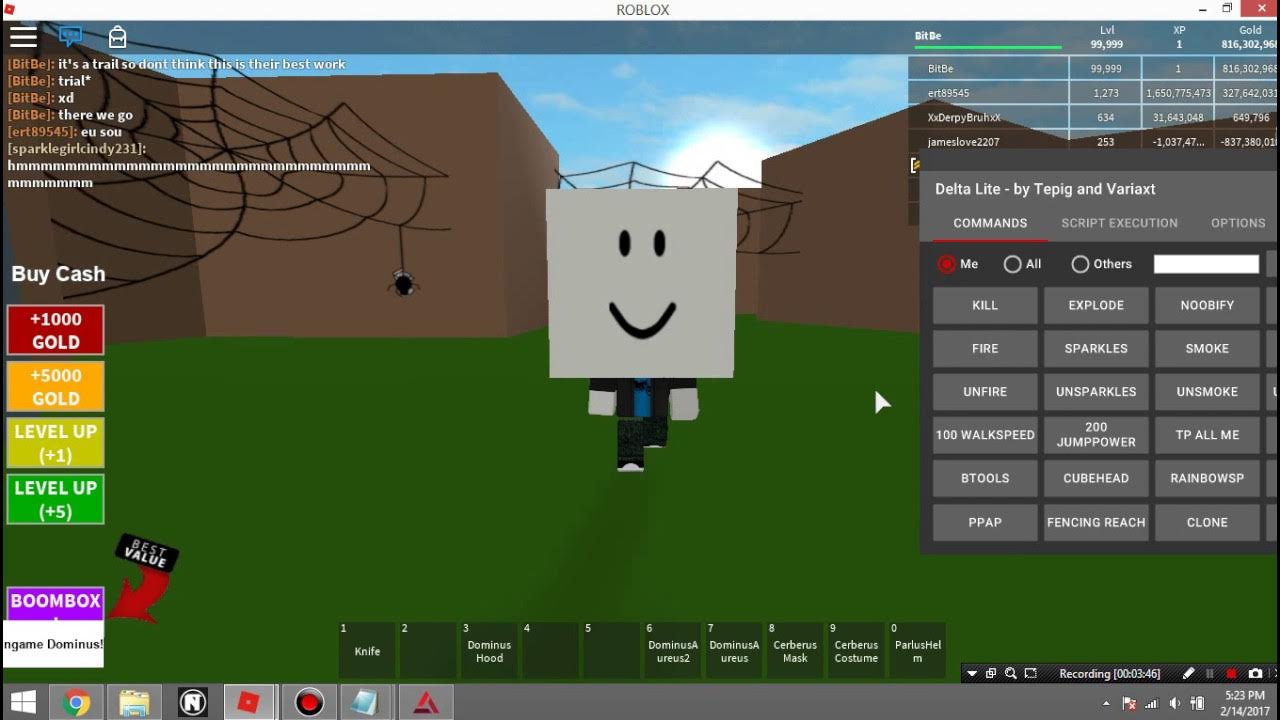Click the 200 JUMPPOWER button
The width and height of the screenshot is (1280, 720).
1096,435
